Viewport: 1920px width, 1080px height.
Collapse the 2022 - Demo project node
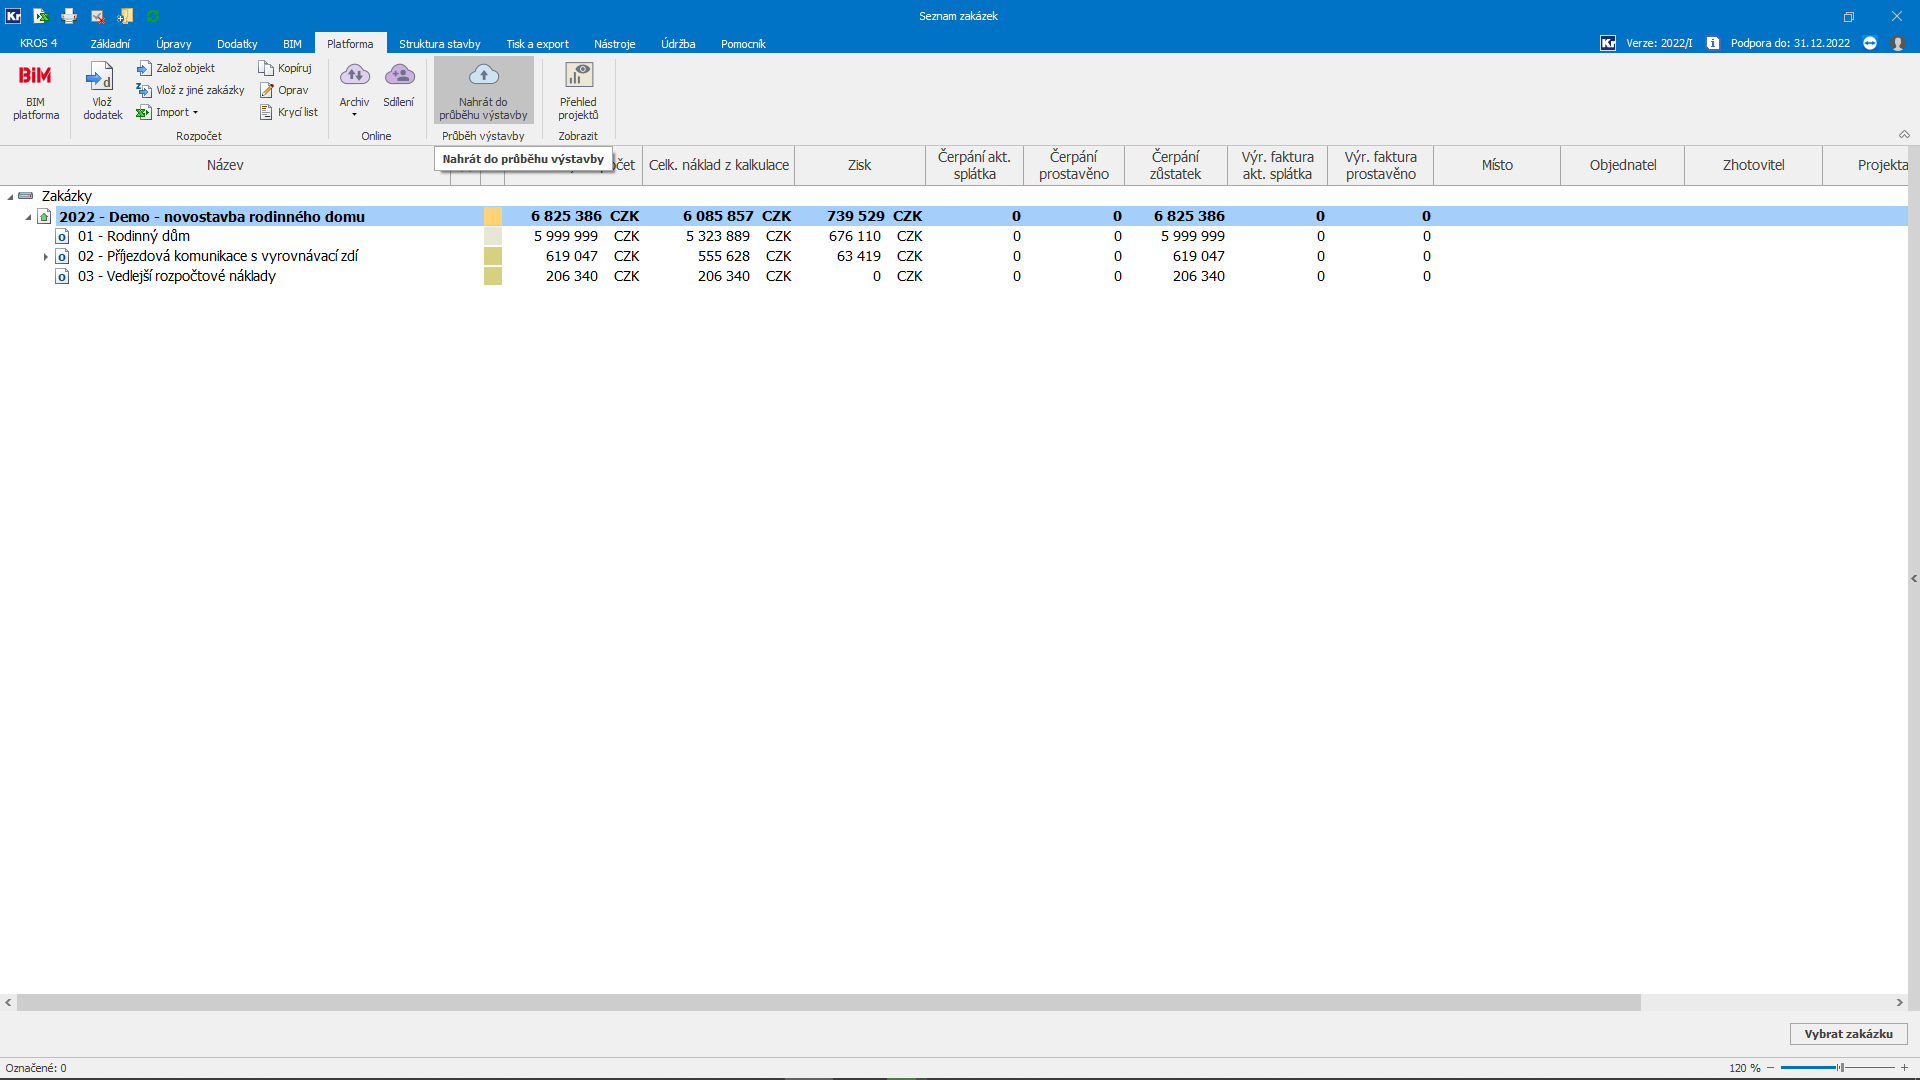(28, 217)
